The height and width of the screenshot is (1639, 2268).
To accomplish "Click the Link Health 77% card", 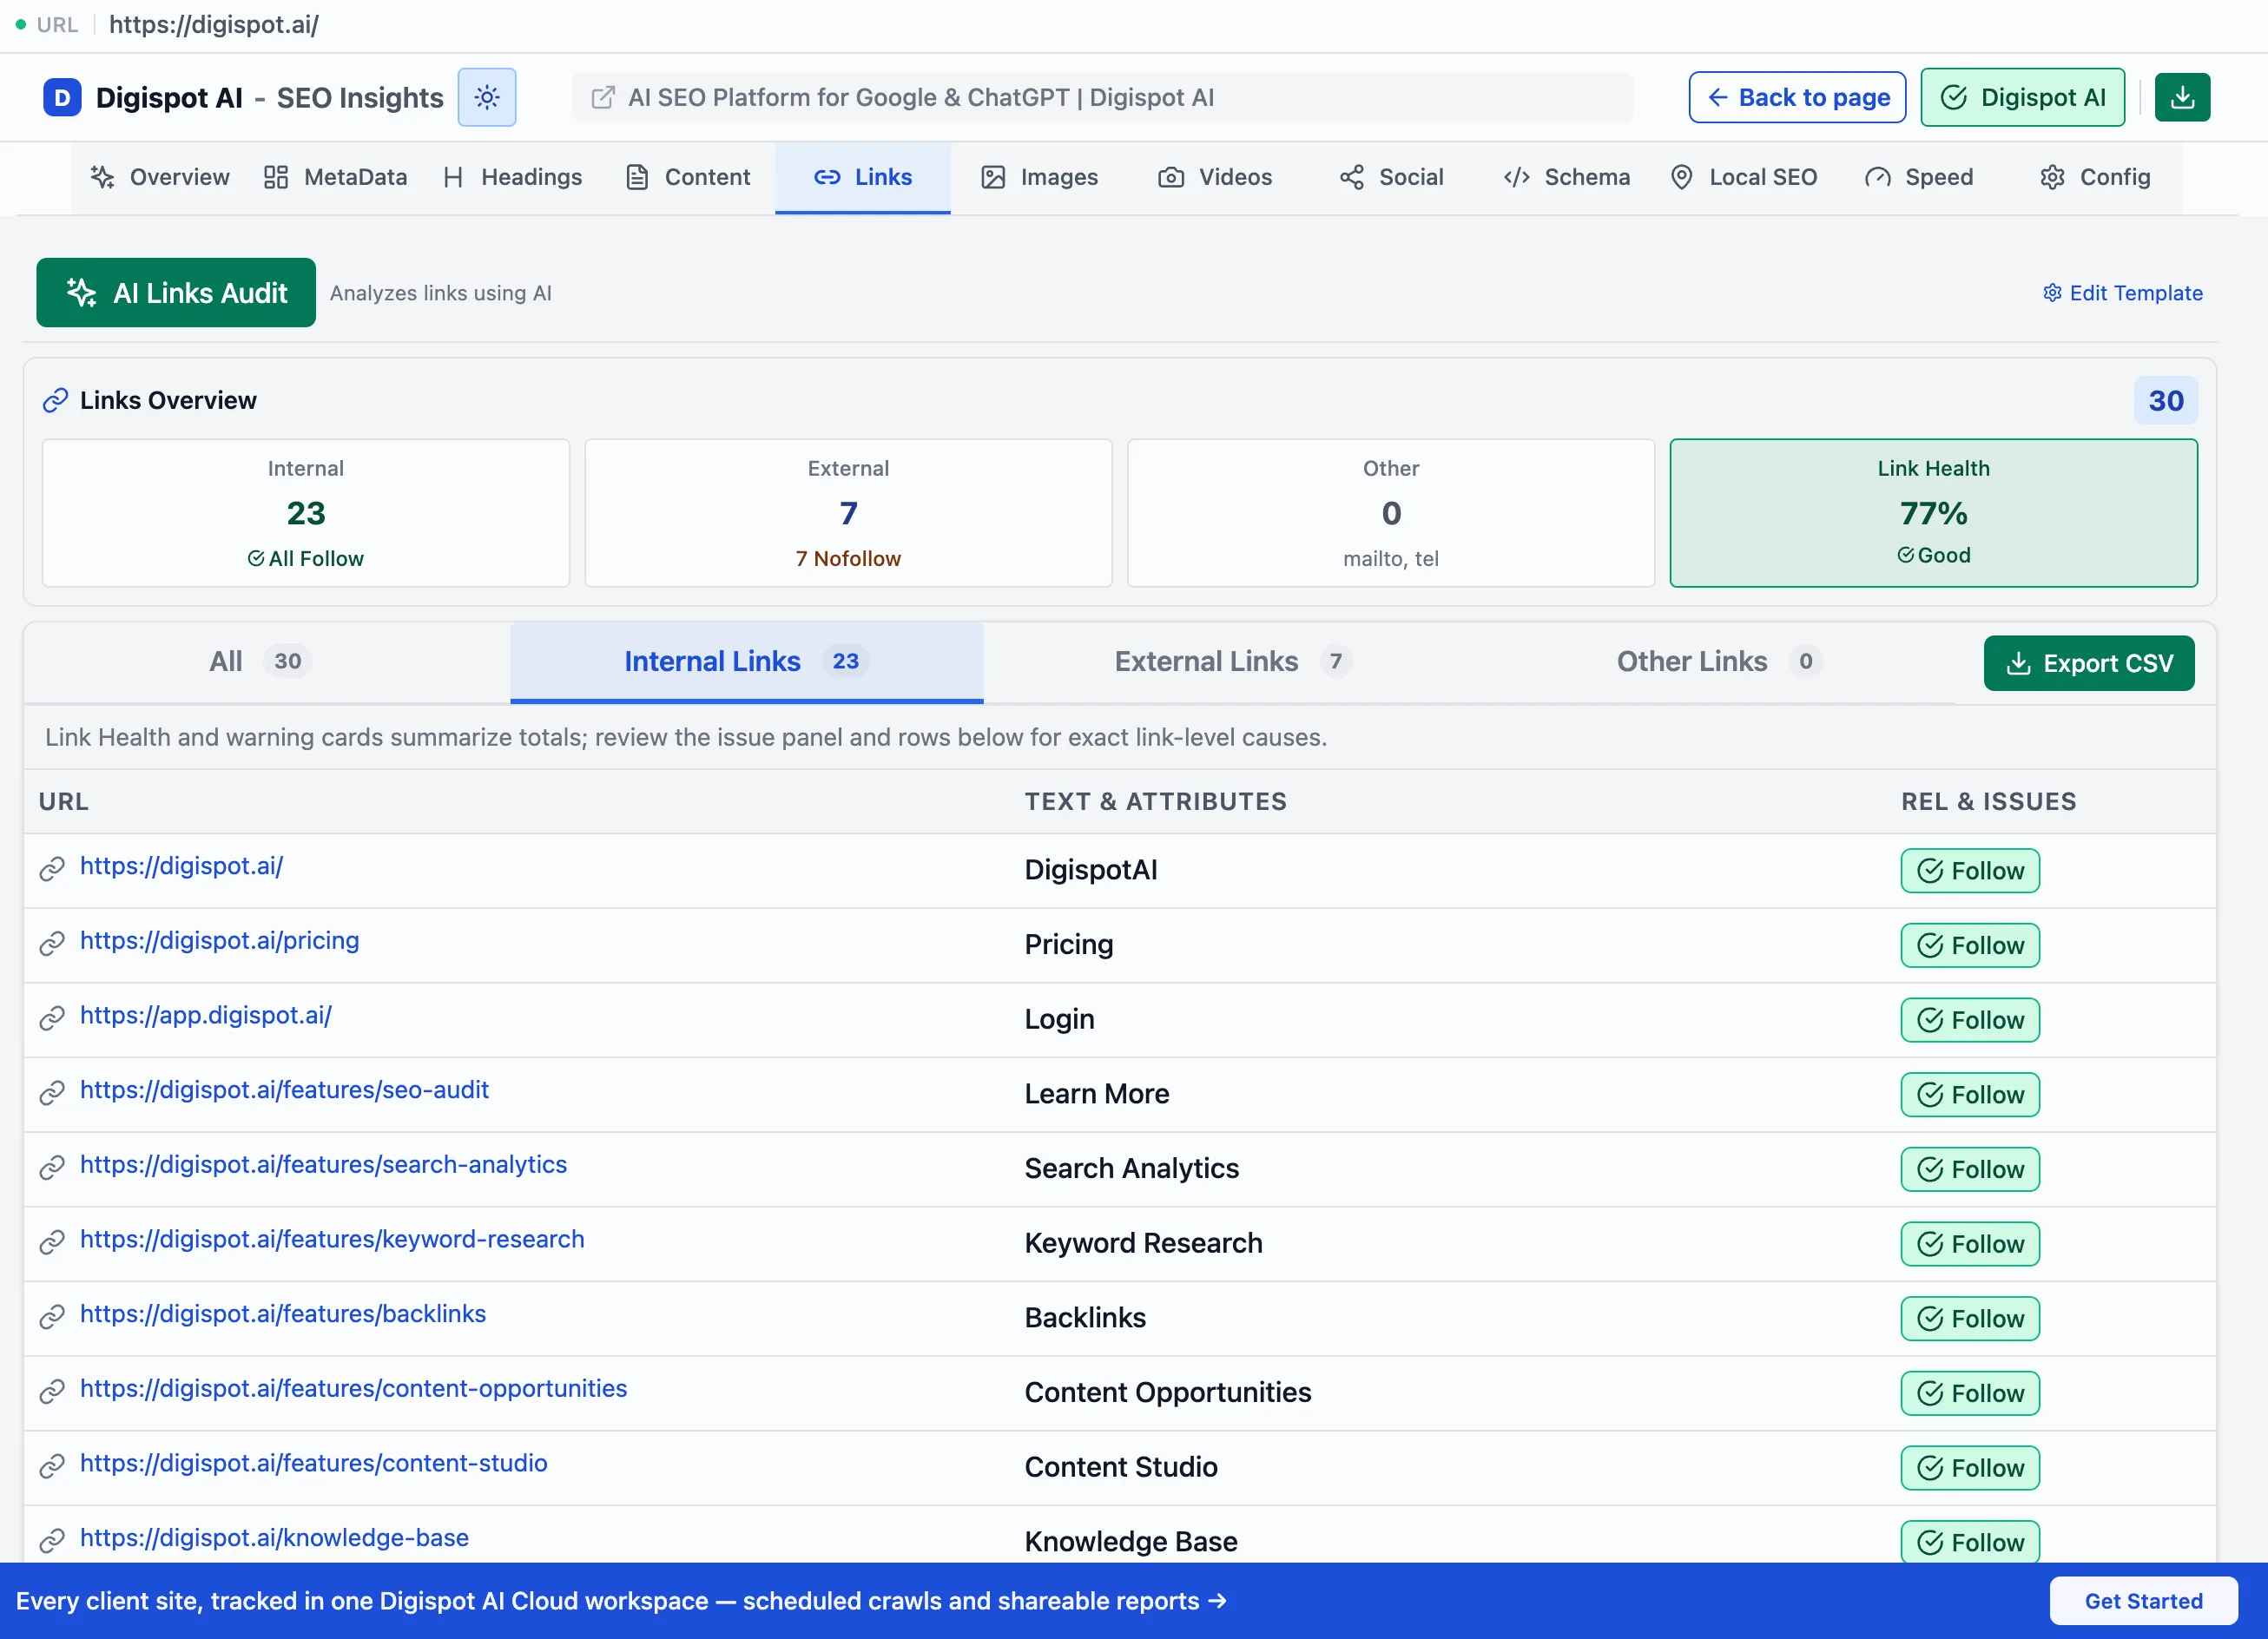I will coord(1933,513).
